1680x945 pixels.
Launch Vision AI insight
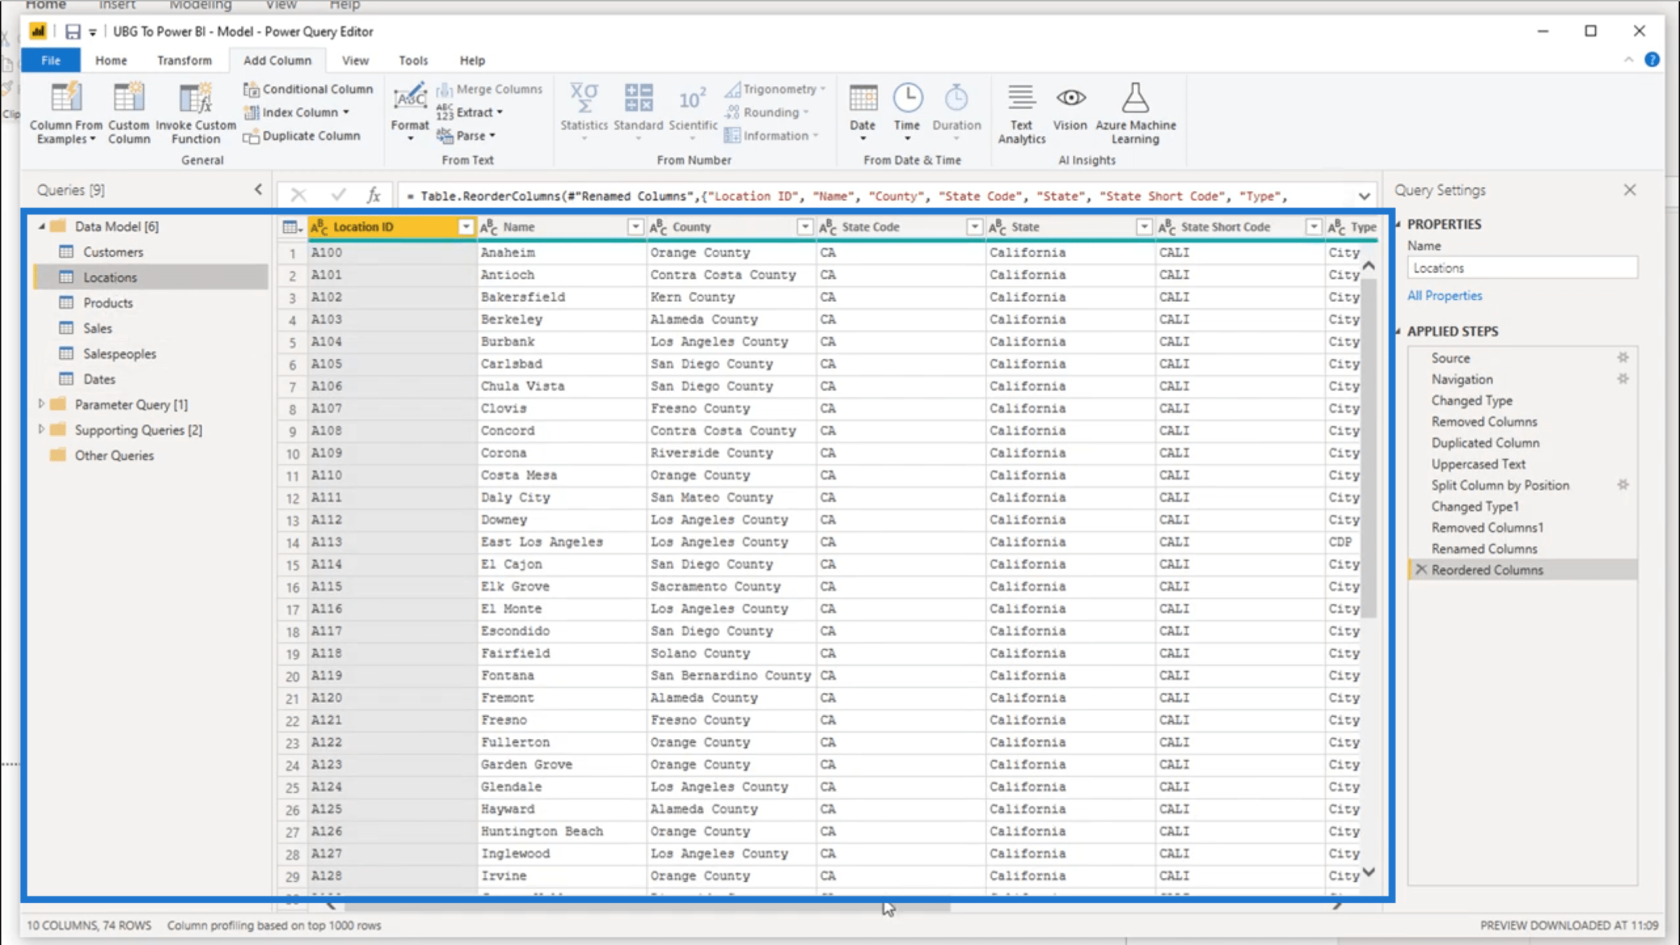pos(1070,108)
